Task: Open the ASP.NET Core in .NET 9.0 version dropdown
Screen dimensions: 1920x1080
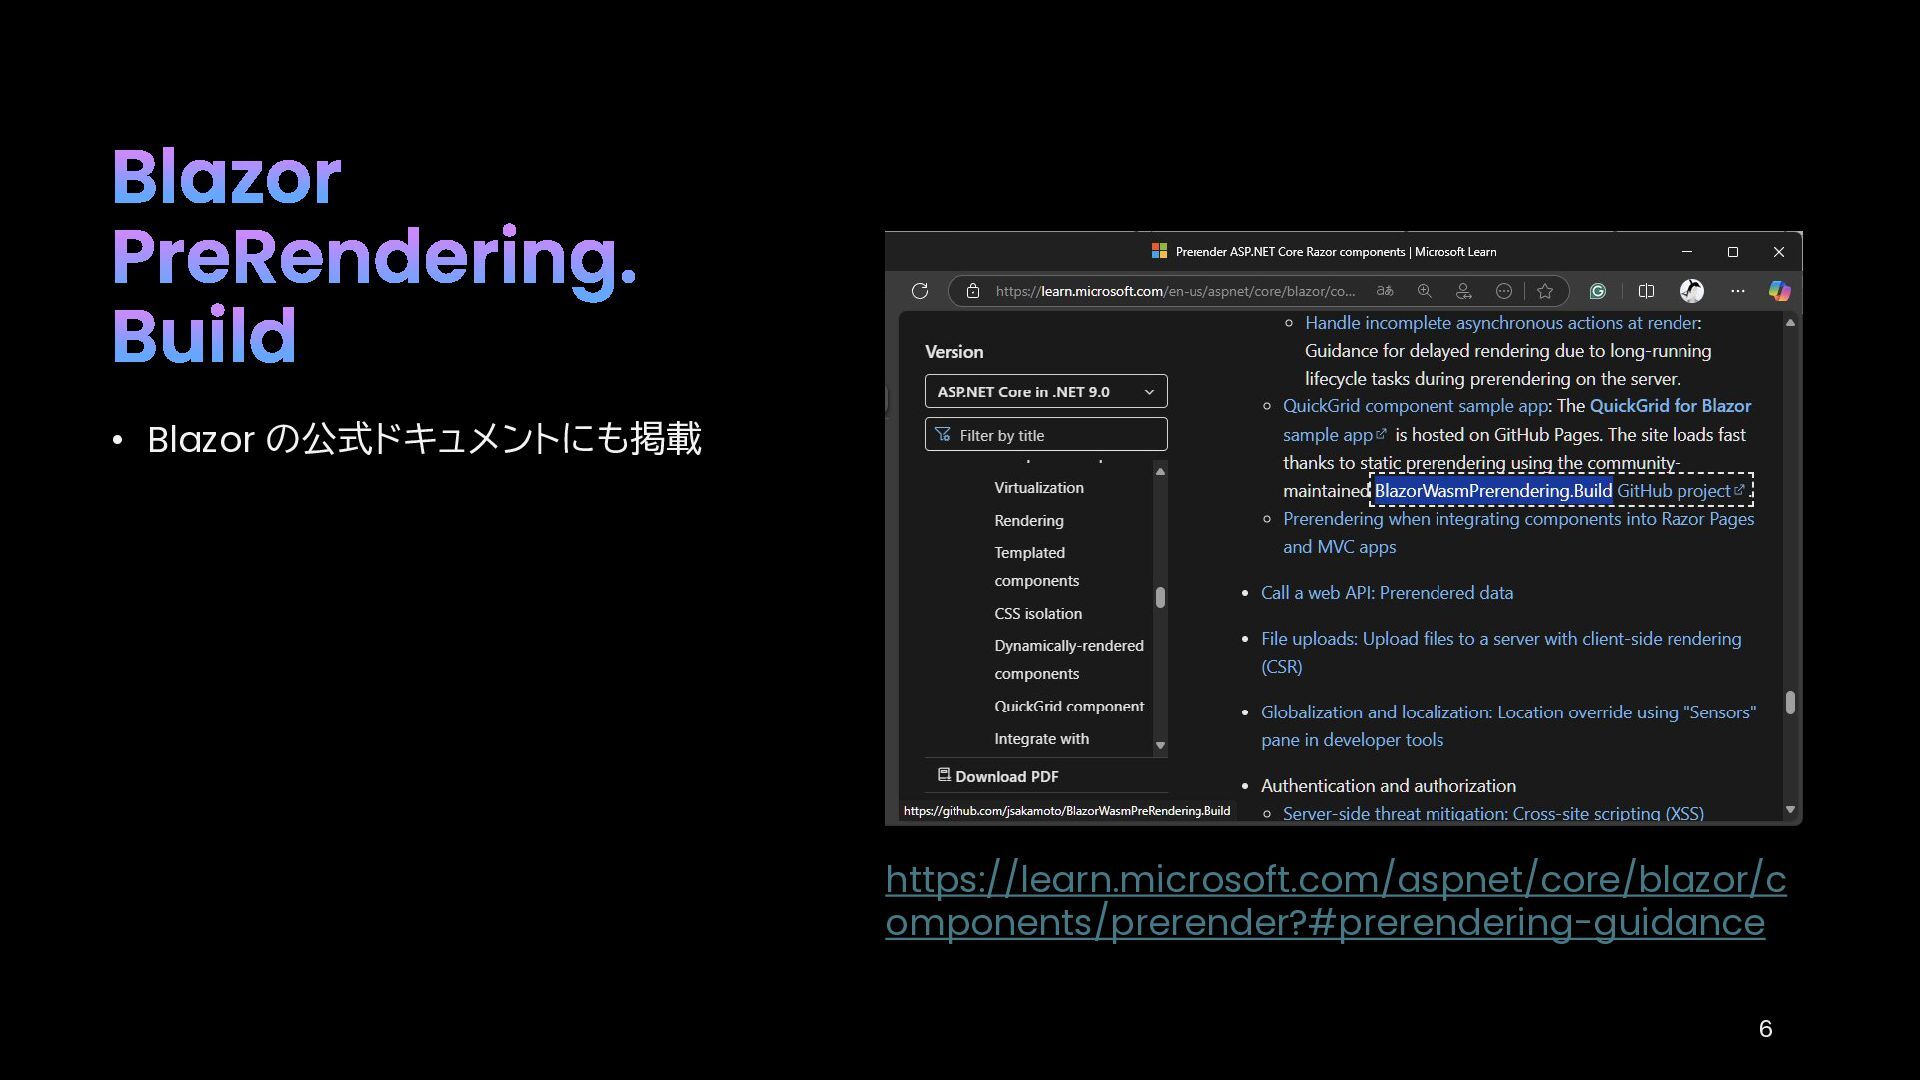Action: coord(1046,391)
